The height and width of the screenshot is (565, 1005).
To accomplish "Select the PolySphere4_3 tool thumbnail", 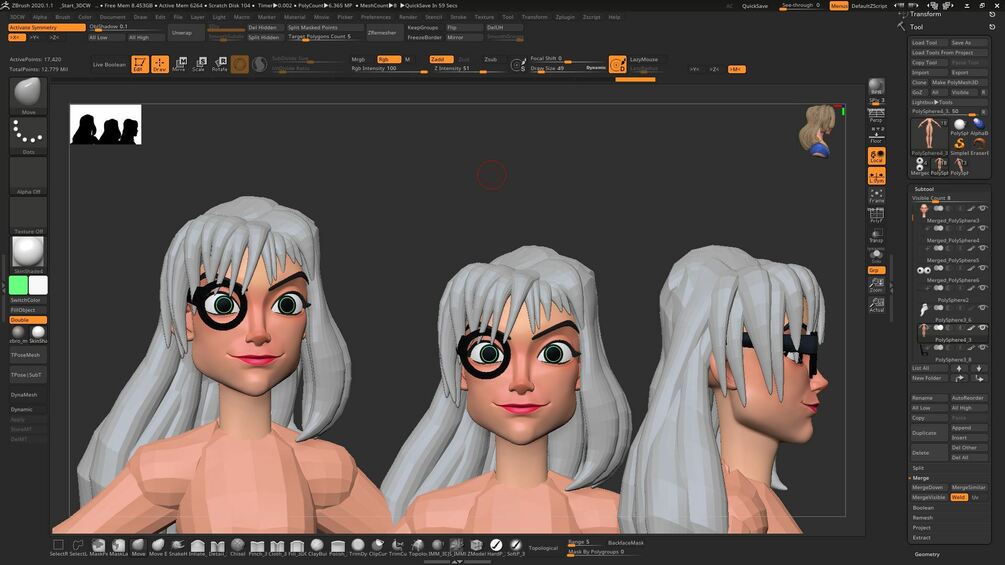I will coord(929,135).
